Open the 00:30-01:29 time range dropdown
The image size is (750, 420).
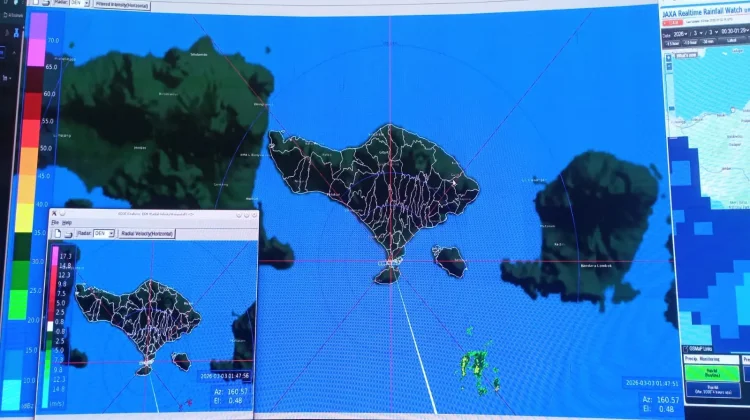coord(735,31)
